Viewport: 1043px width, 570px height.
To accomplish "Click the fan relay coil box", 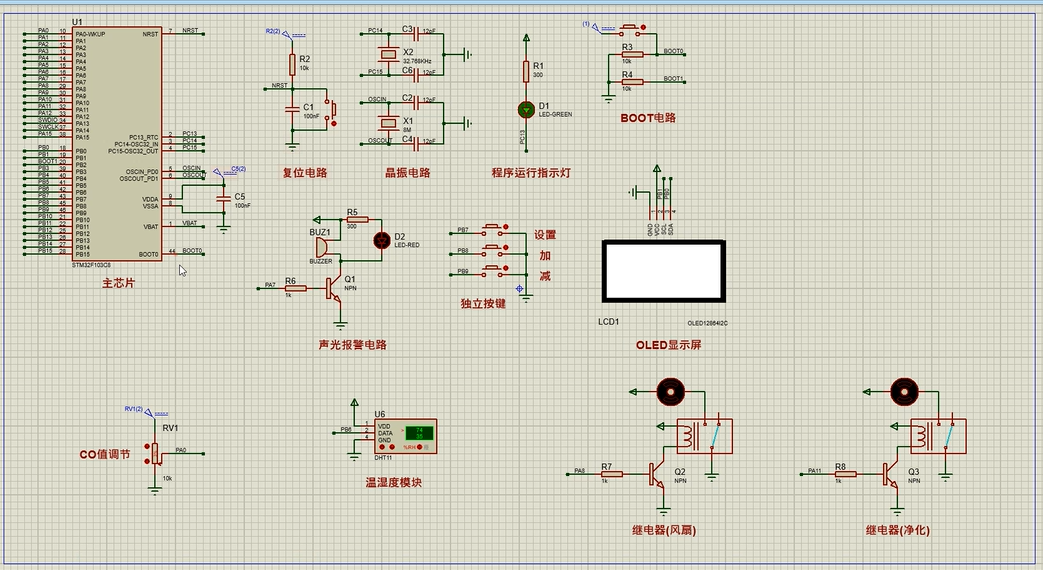I will (x=704, y=436).
